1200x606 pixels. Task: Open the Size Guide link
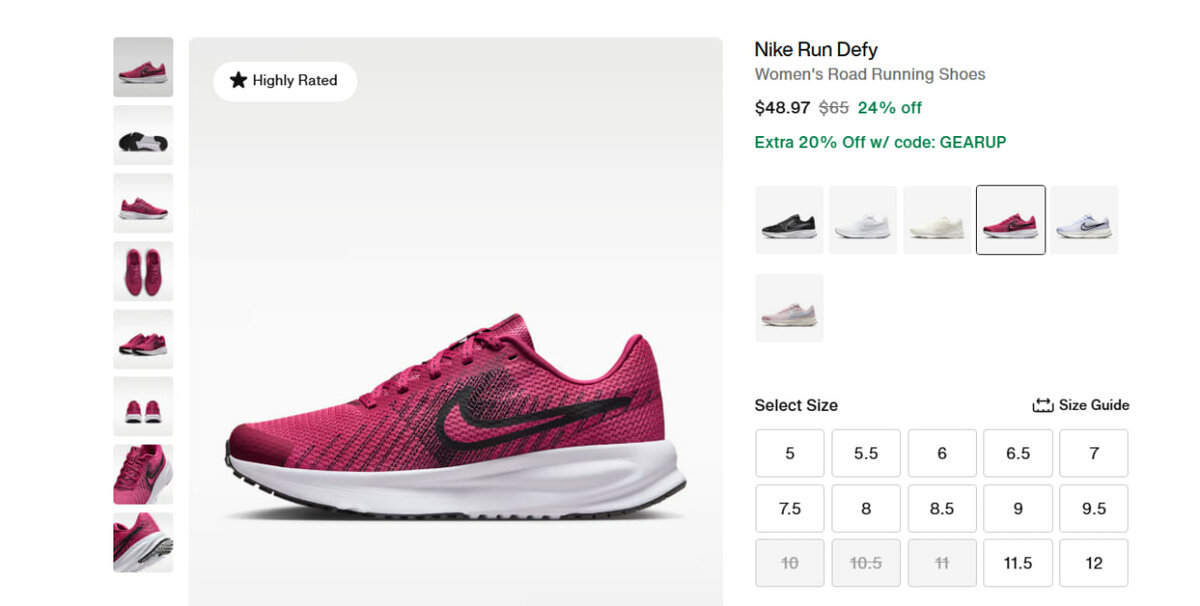point(1093,405)
